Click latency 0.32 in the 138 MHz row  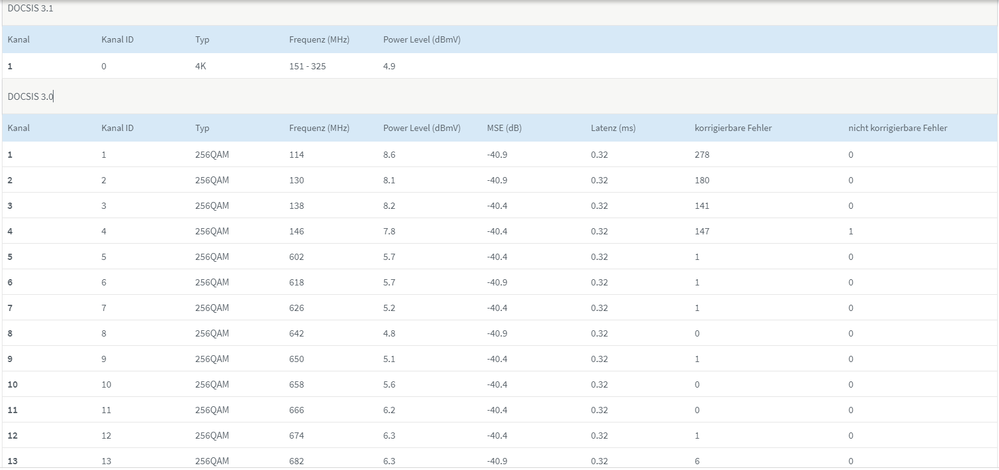pos(599,206)
